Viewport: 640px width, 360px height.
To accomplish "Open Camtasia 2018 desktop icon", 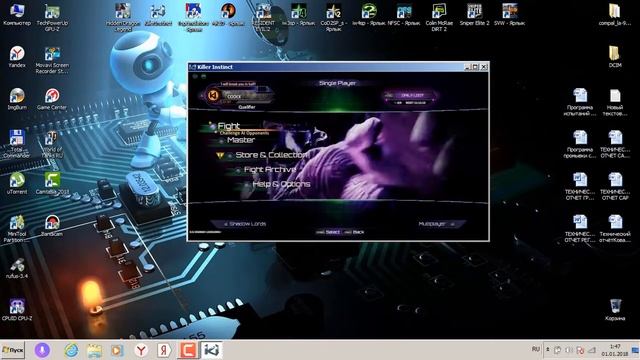I will point(52,183).
